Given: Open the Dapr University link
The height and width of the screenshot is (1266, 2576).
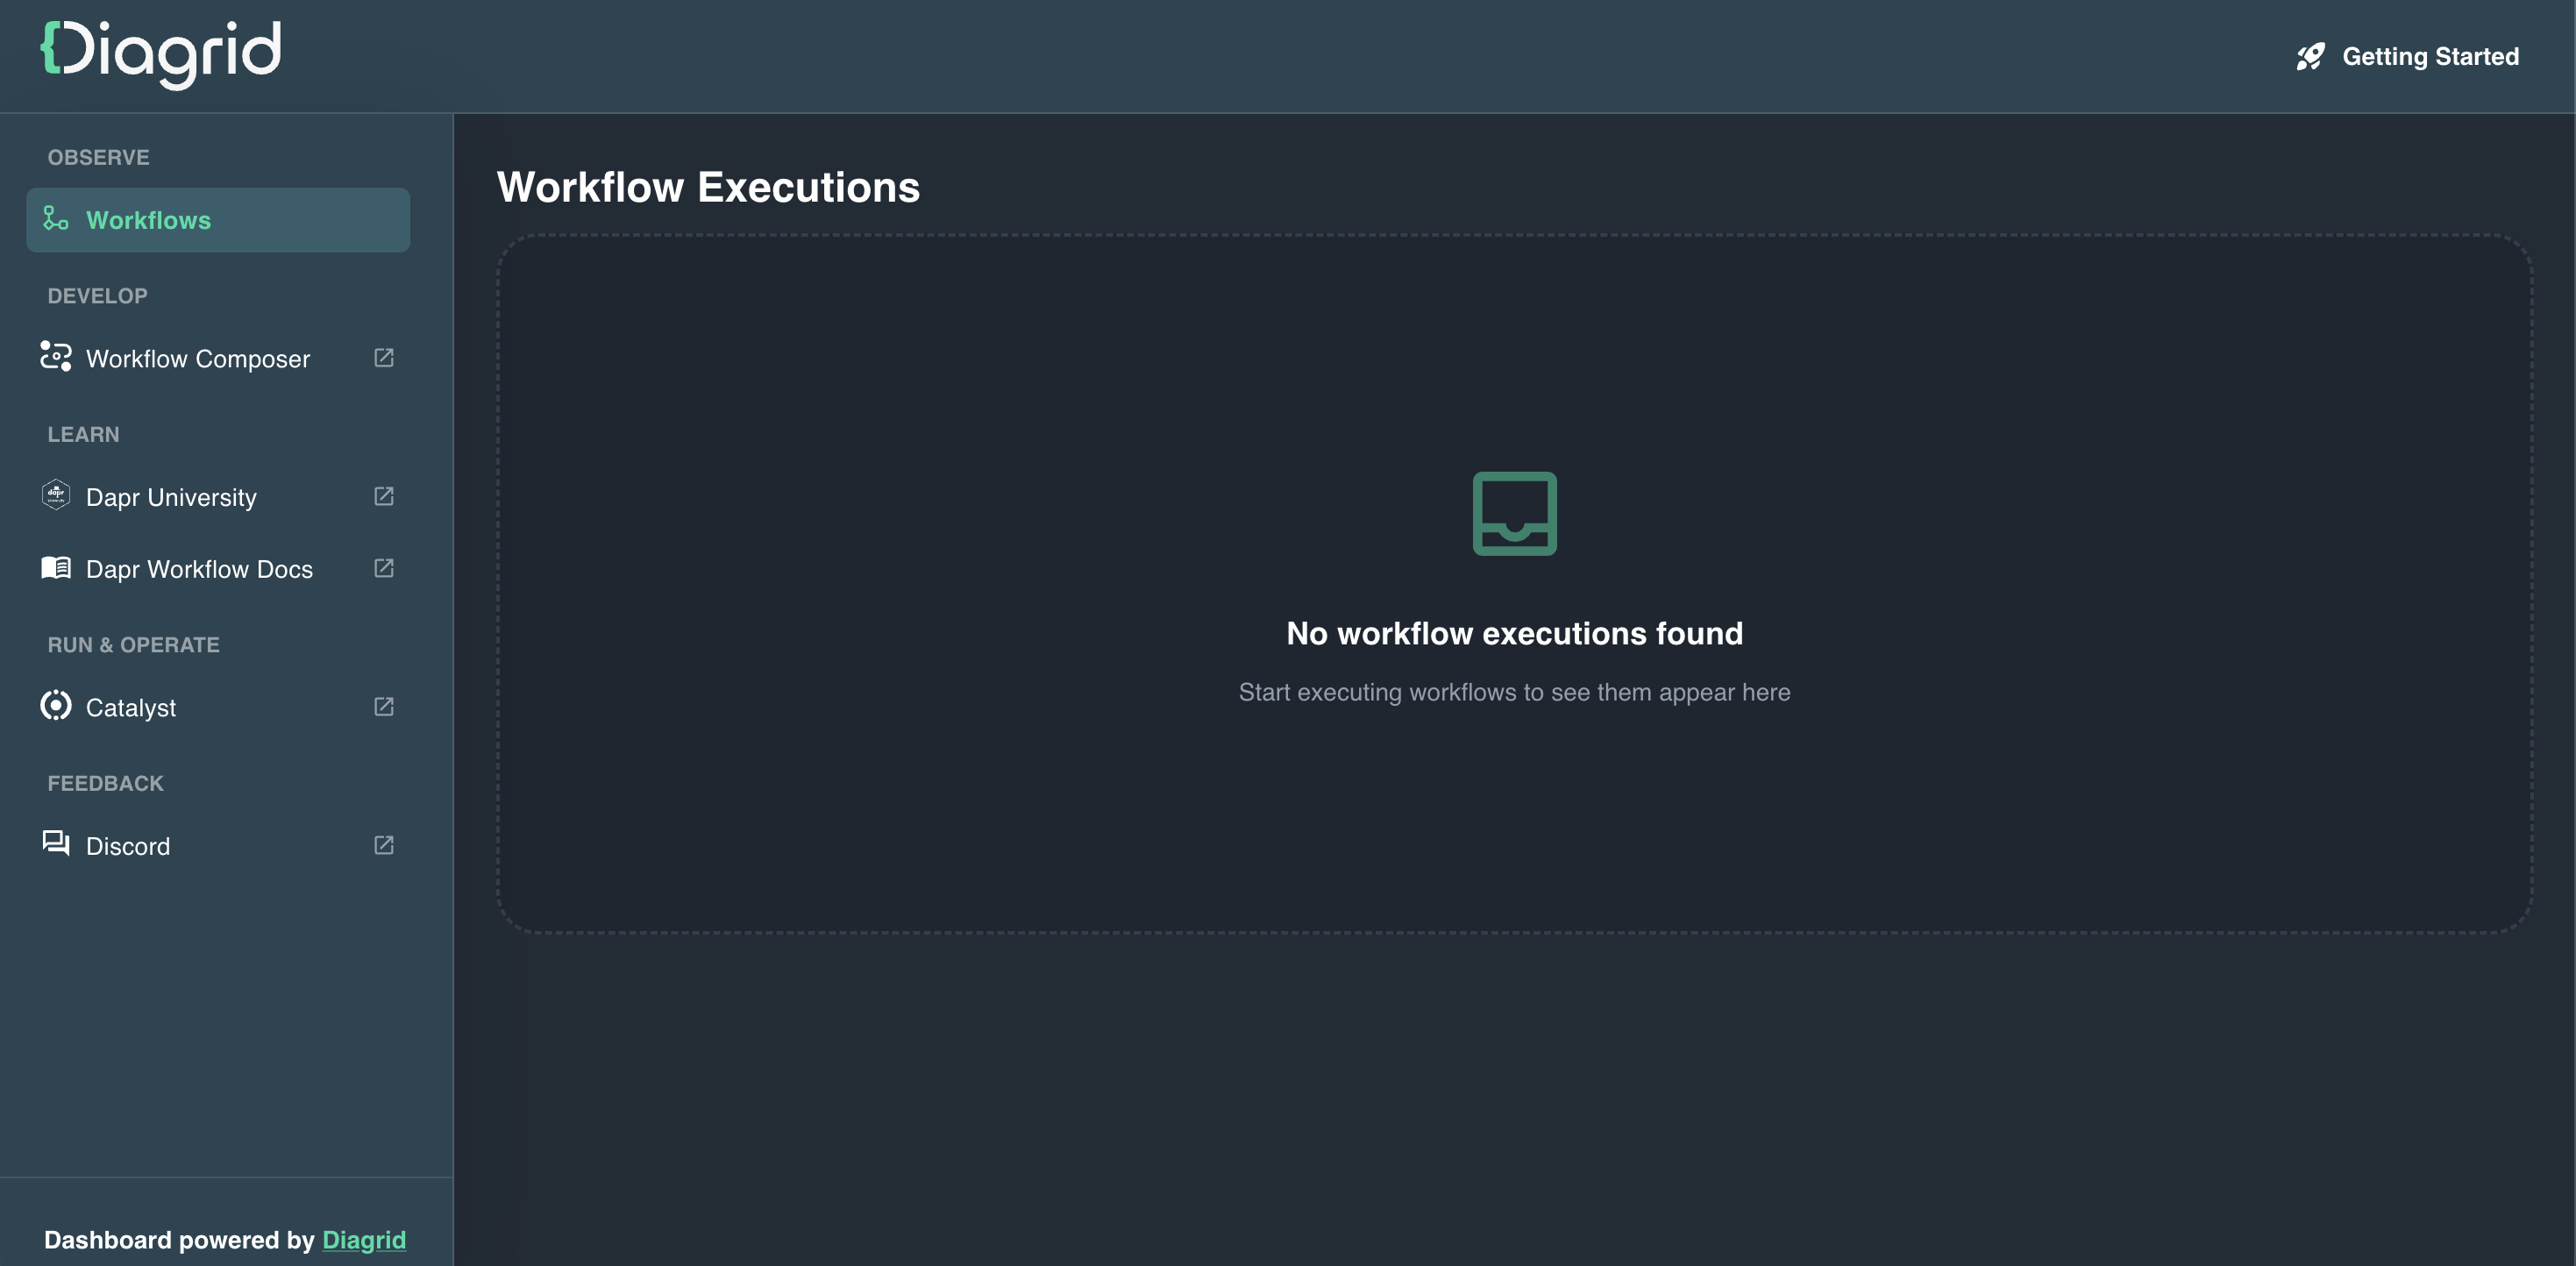Looking at the screenshot, I should (171, 497).
